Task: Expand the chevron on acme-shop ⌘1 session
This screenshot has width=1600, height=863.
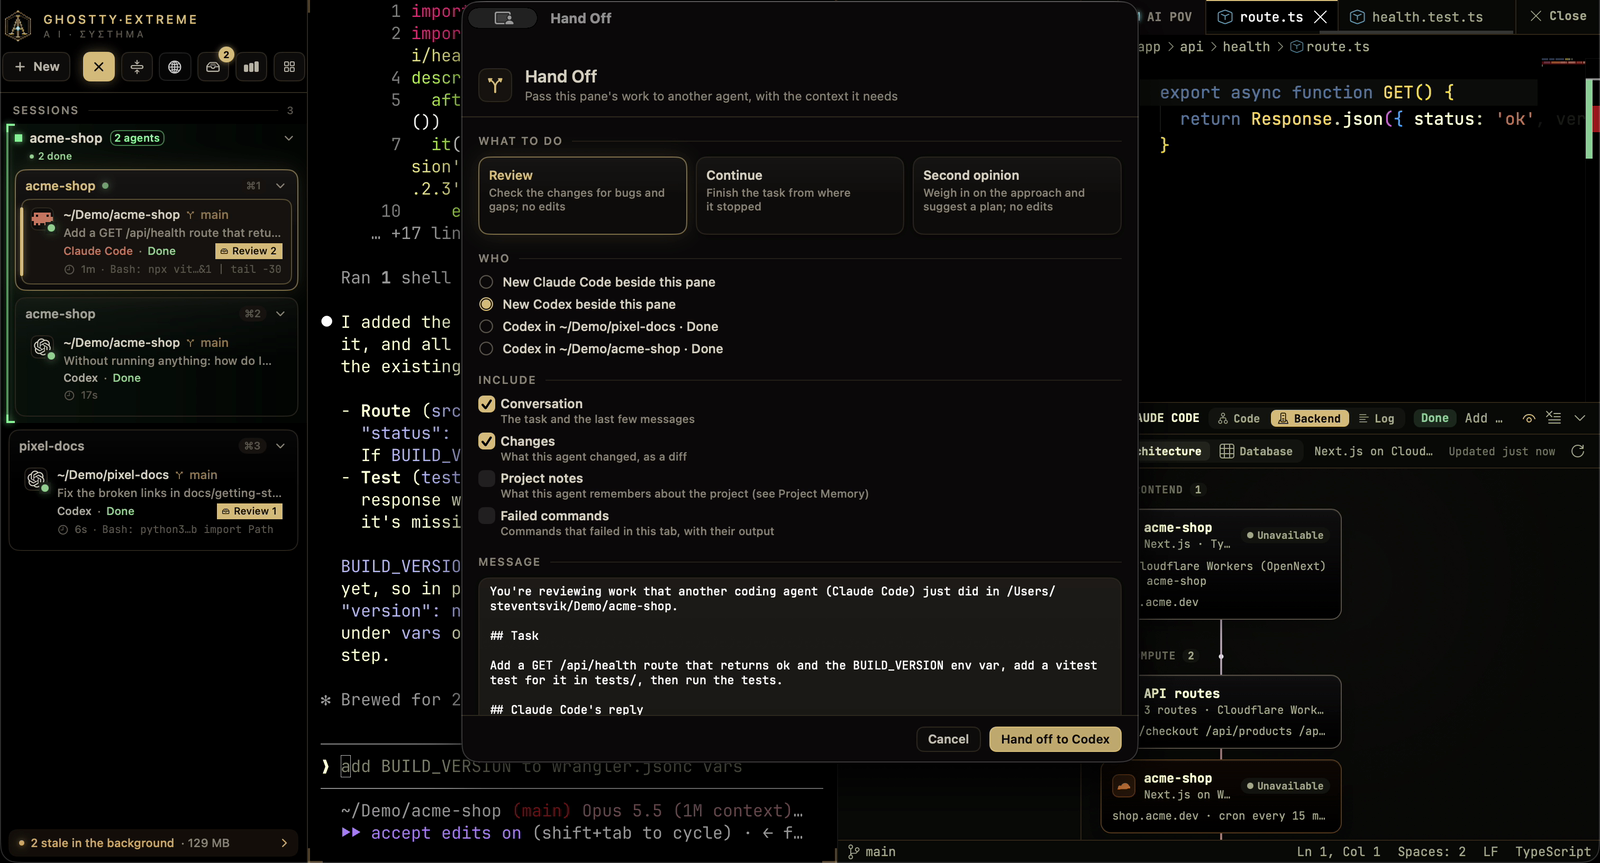Action: click(x=281, y=186)
